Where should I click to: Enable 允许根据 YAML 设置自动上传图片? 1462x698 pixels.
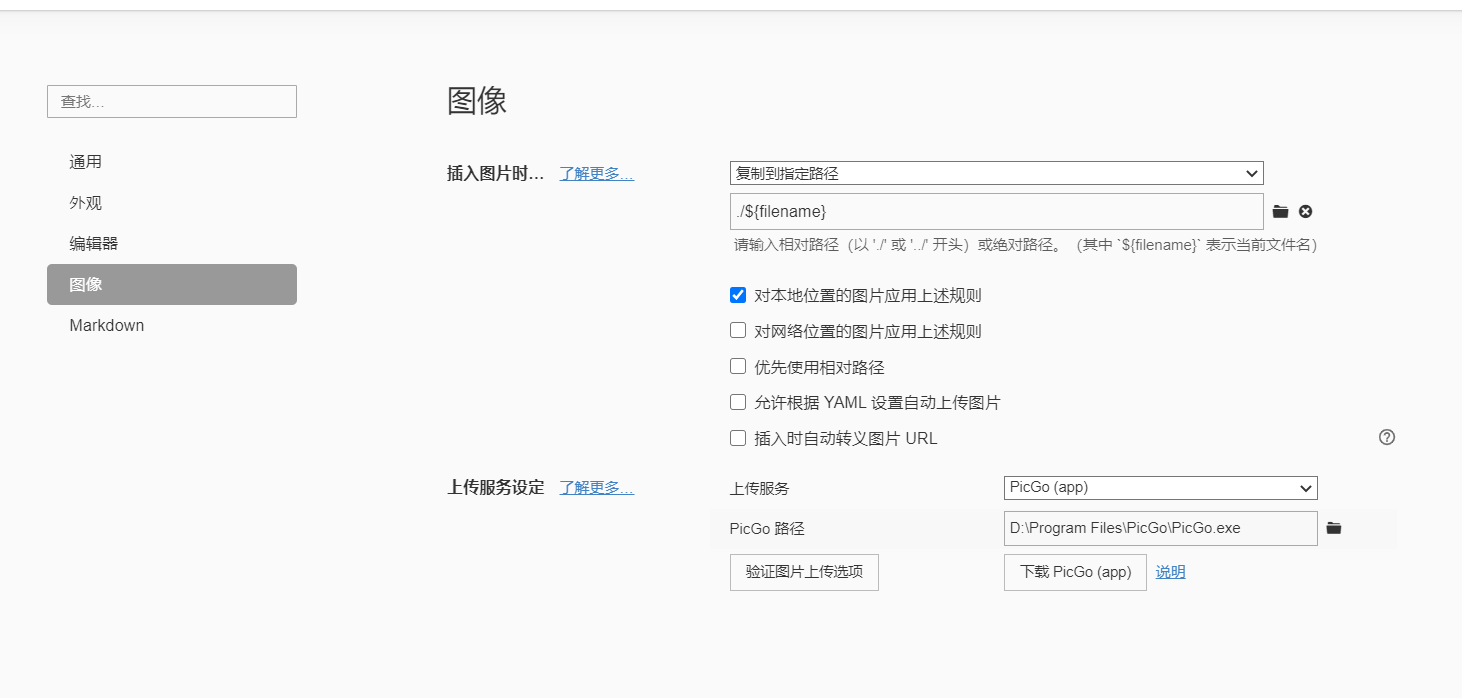point(738,403)
